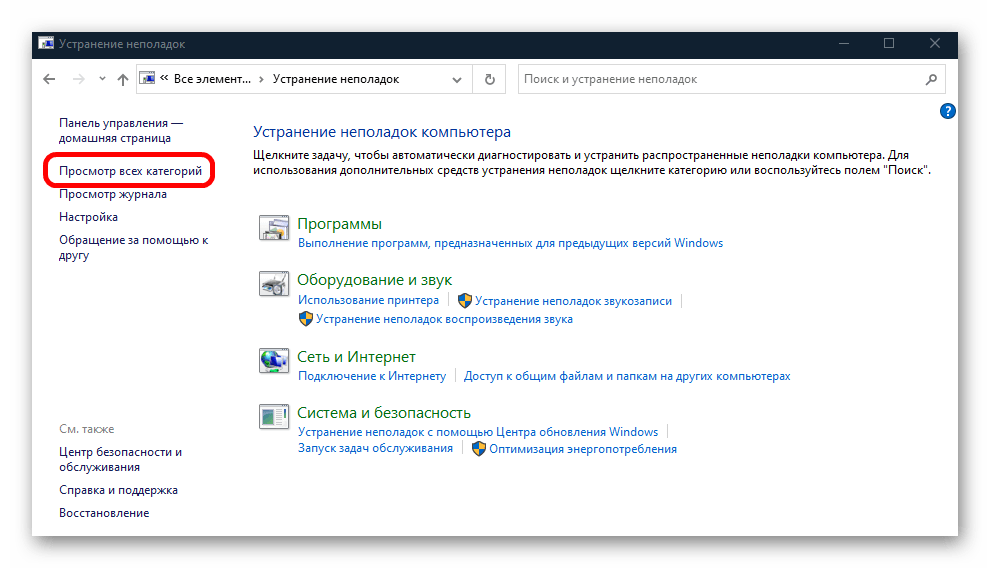Screen dimensions: 990x568
Task: Click the Программы category icon
Action: 274,228
